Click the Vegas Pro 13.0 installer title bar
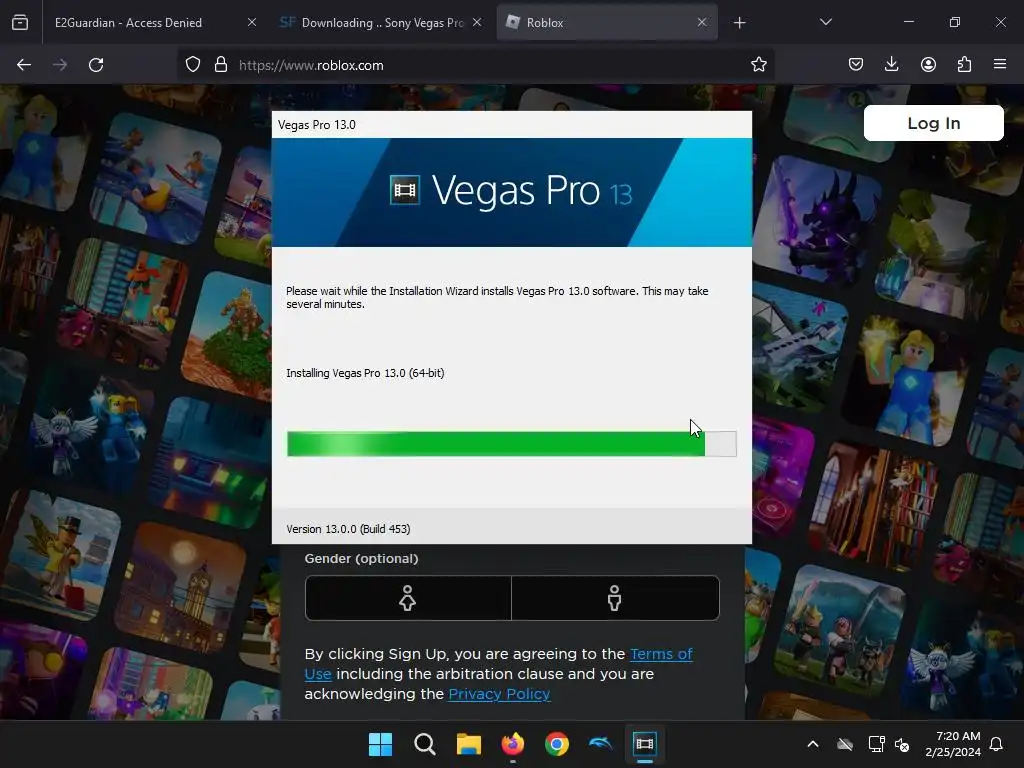Screen dimensions: 1024x768 pyautogui.click(x=512, y=124)
